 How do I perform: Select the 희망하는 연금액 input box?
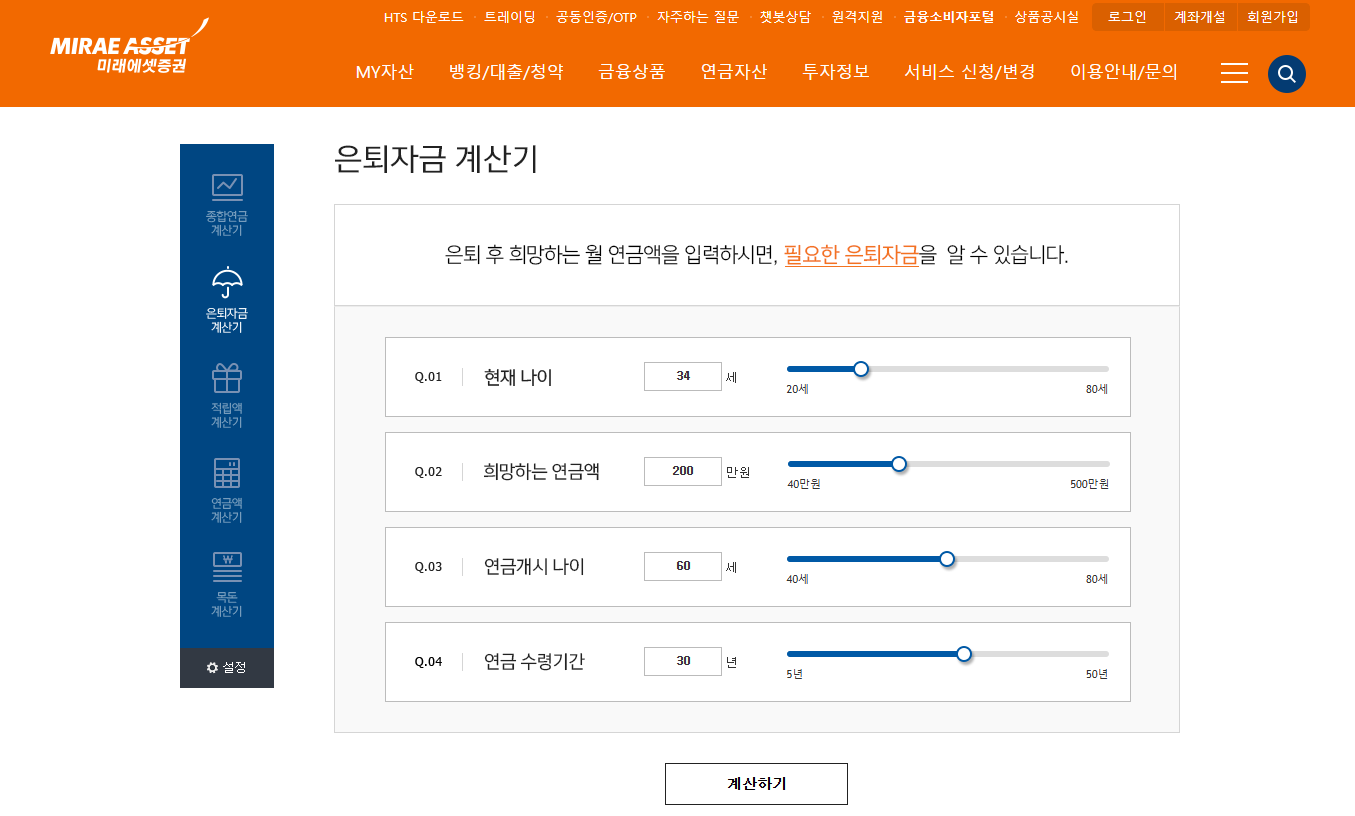tap(682, 471)
